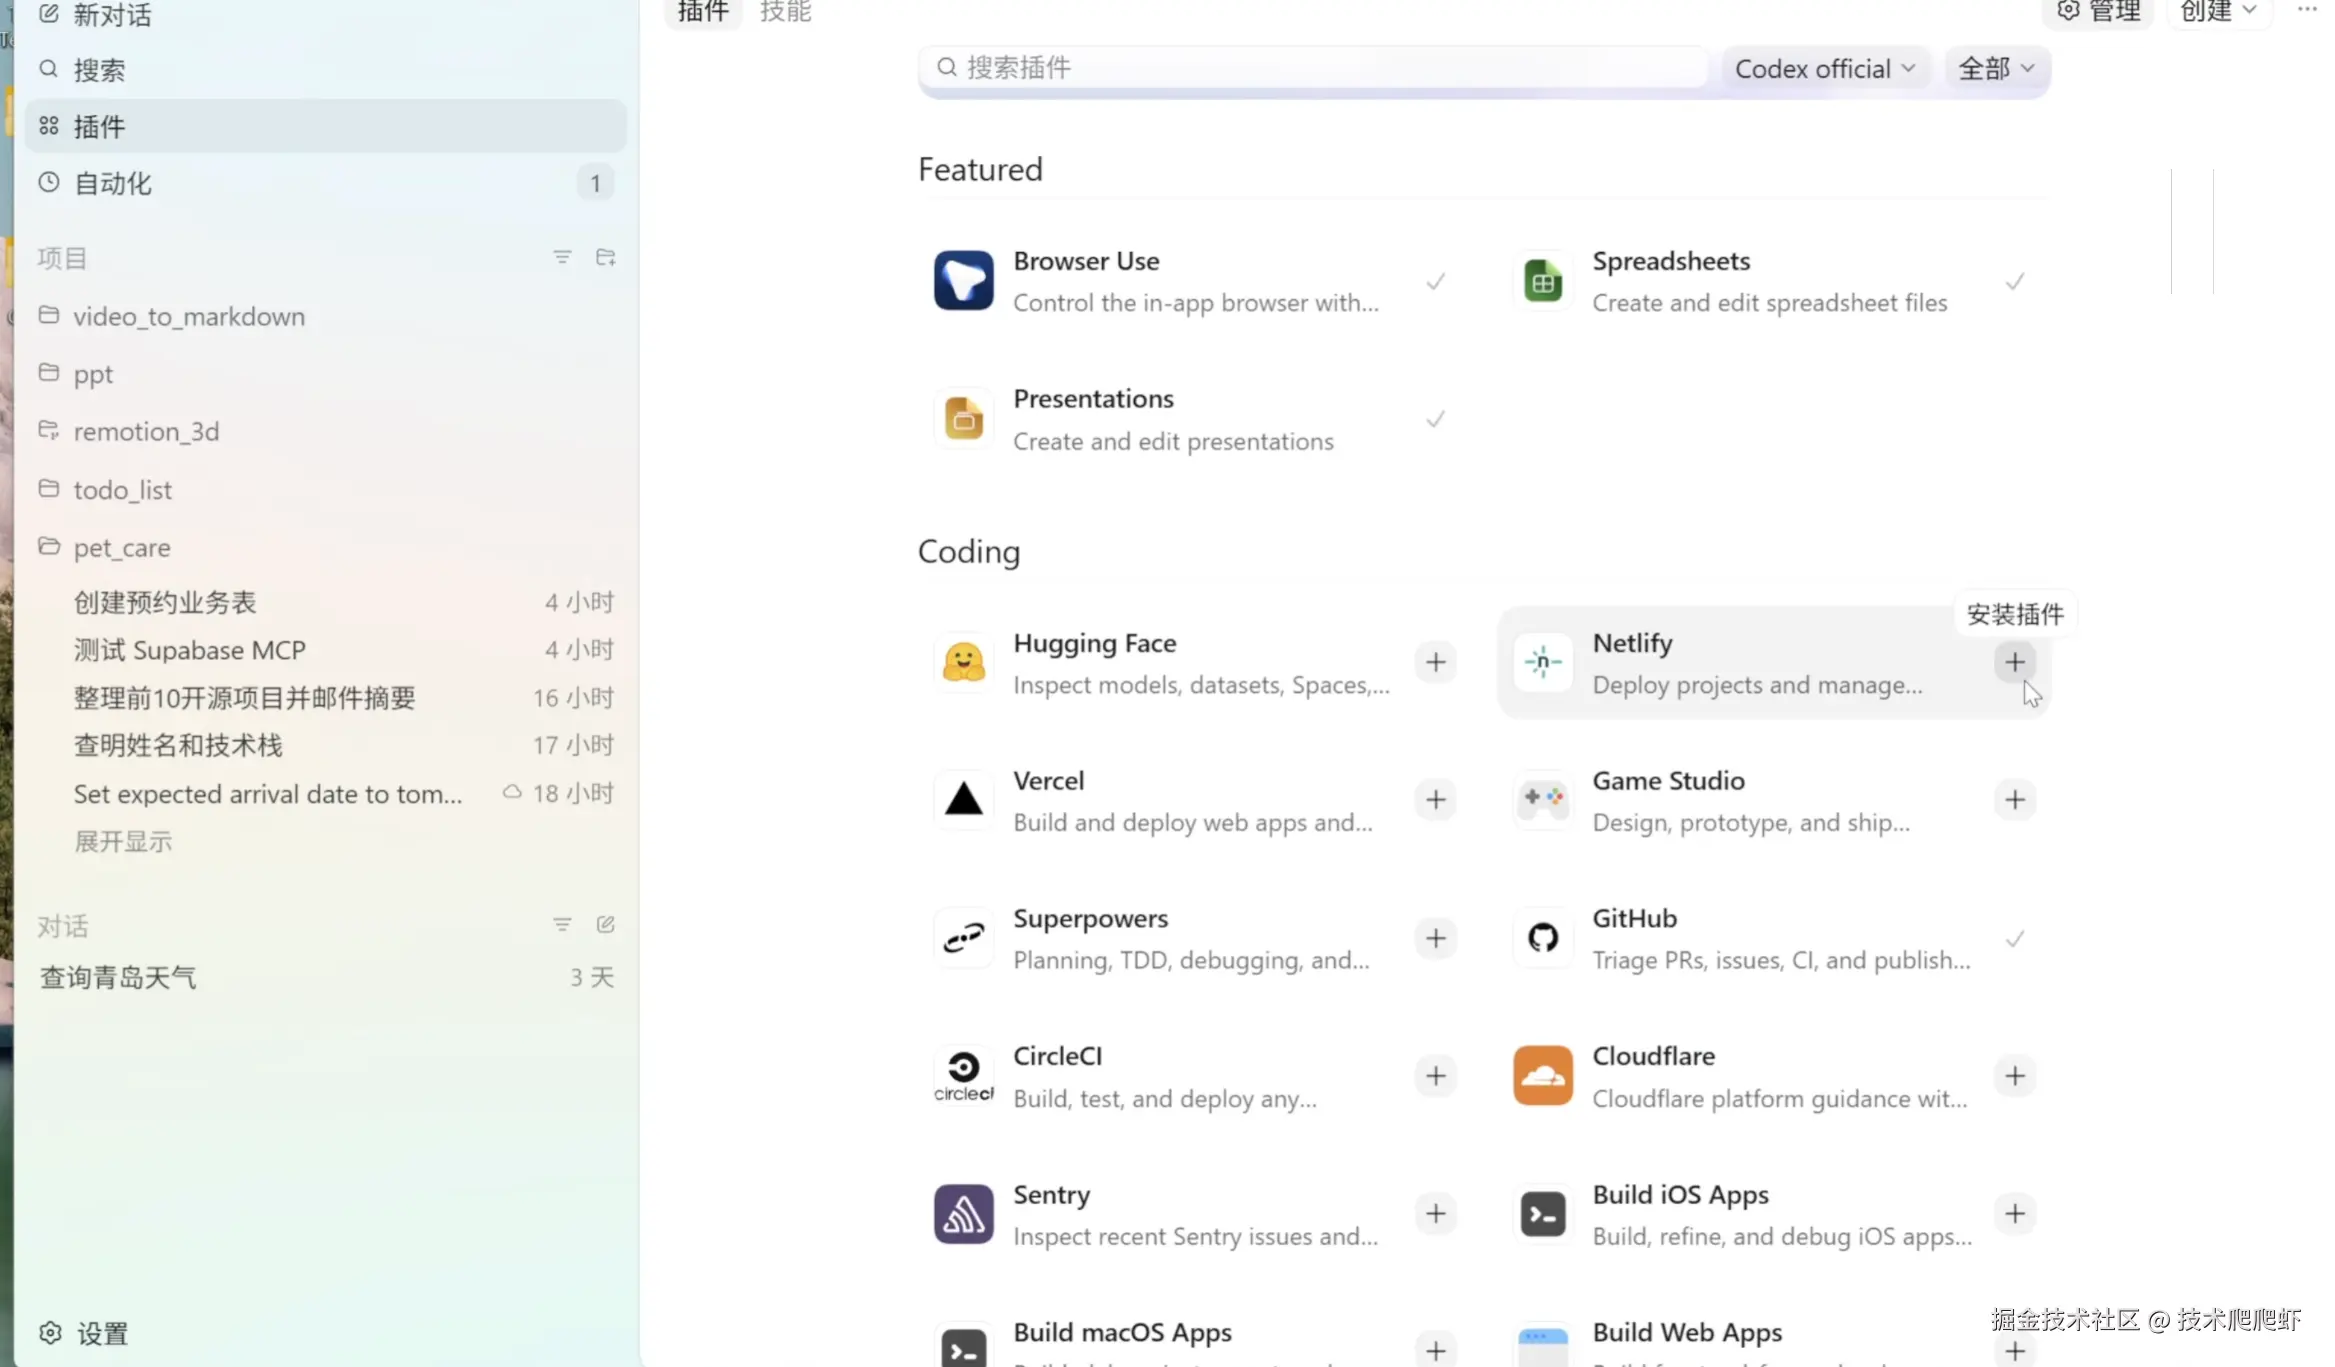Click the Cloudflare orange cloud icon

coord(1542,1075)
